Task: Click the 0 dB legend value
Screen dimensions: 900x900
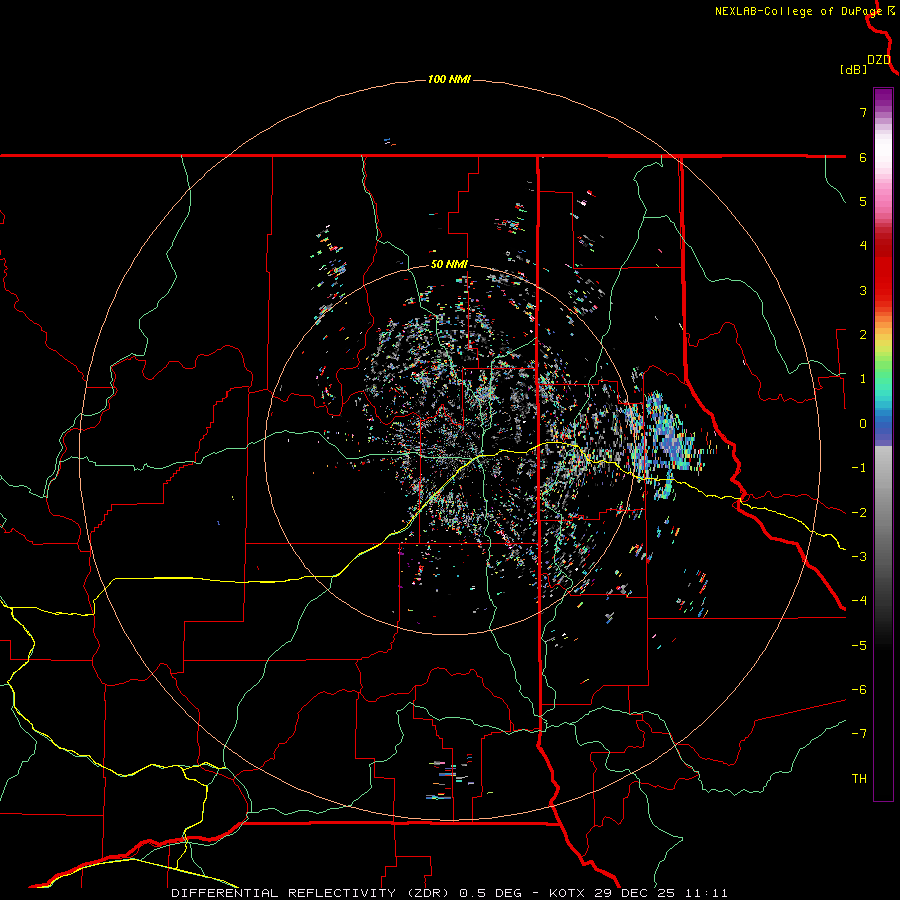Action: [x=863, y=424]
